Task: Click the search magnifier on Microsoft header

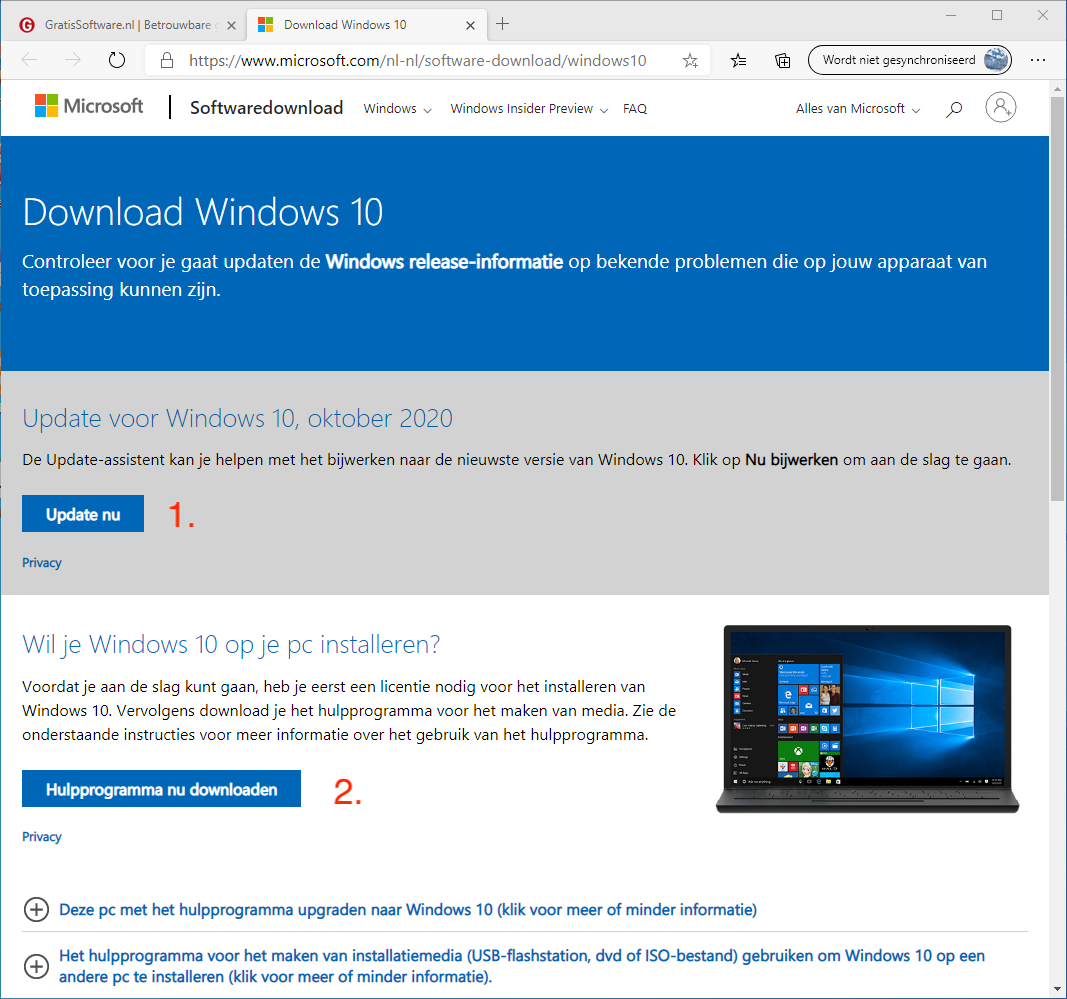Action: pos(954,109)
